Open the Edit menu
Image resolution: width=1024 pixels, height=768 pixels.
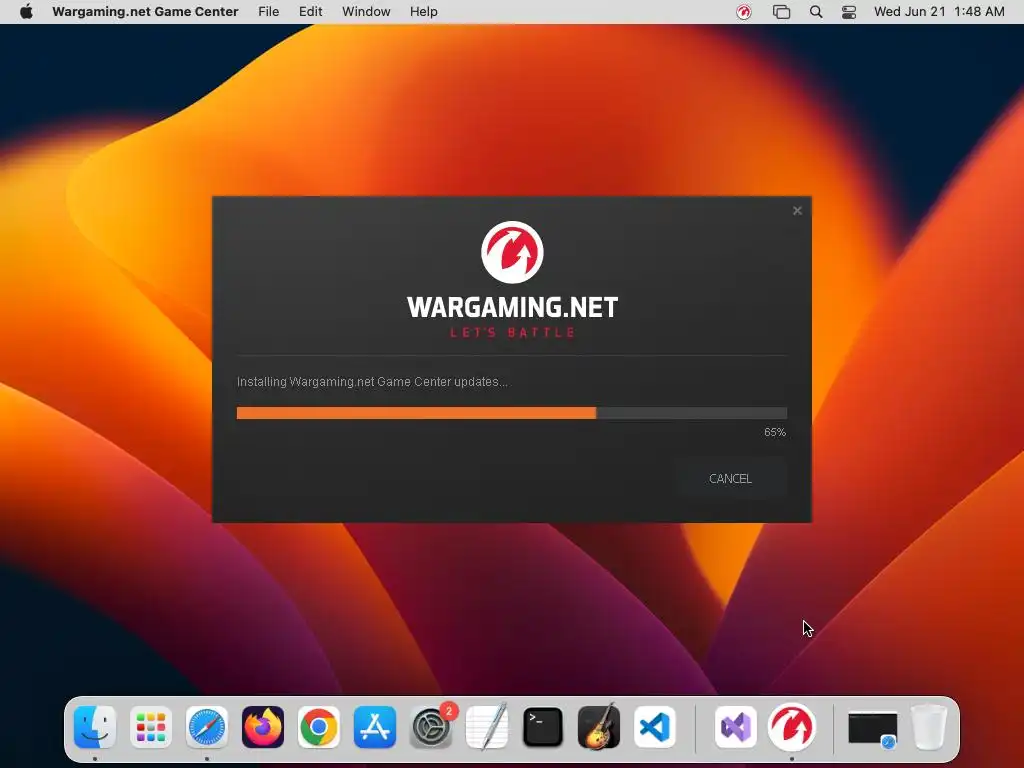310,12
